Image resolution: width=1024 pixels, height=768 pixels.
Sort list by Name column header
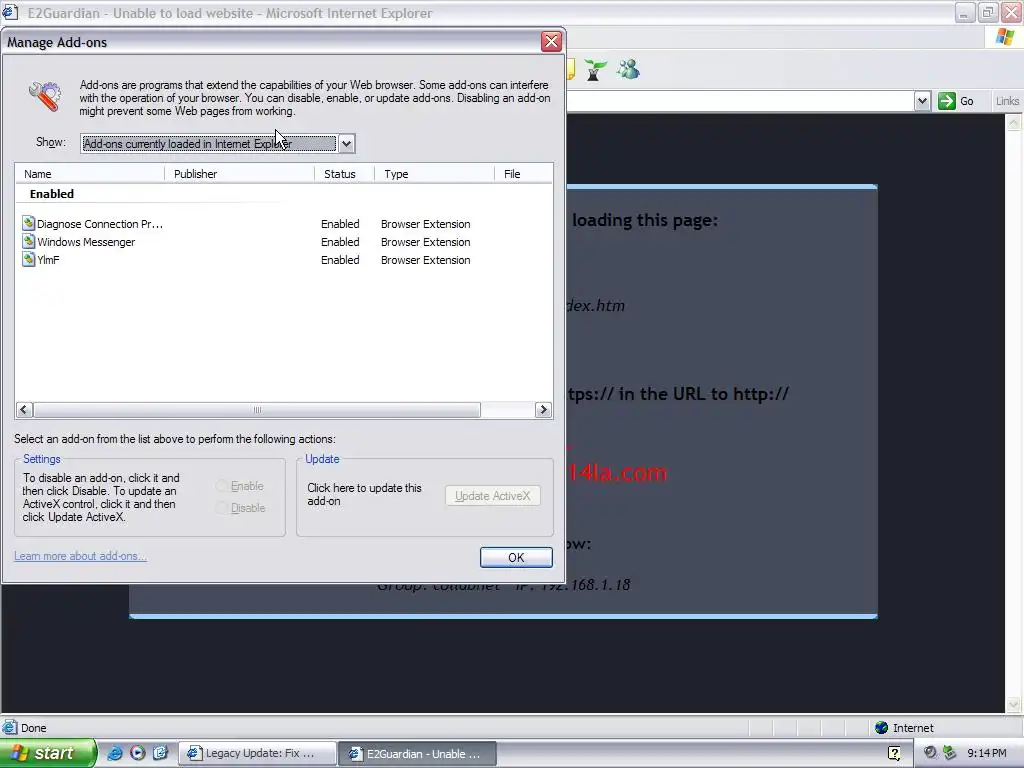pos(90,174)
